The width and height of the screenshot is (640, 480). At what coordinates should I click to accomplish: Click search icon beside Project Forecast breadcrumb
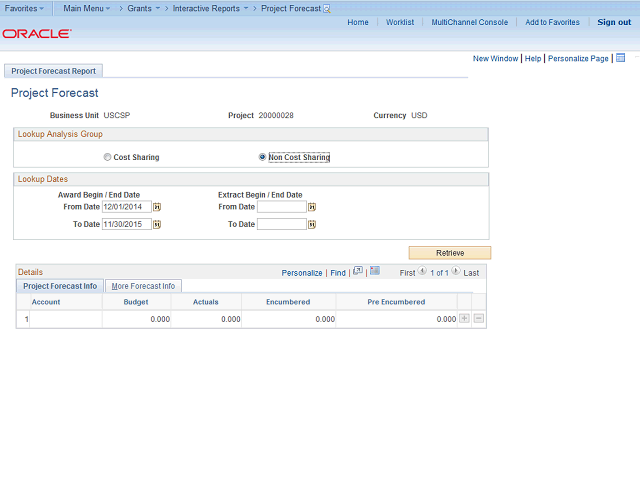tap(327, 9)
